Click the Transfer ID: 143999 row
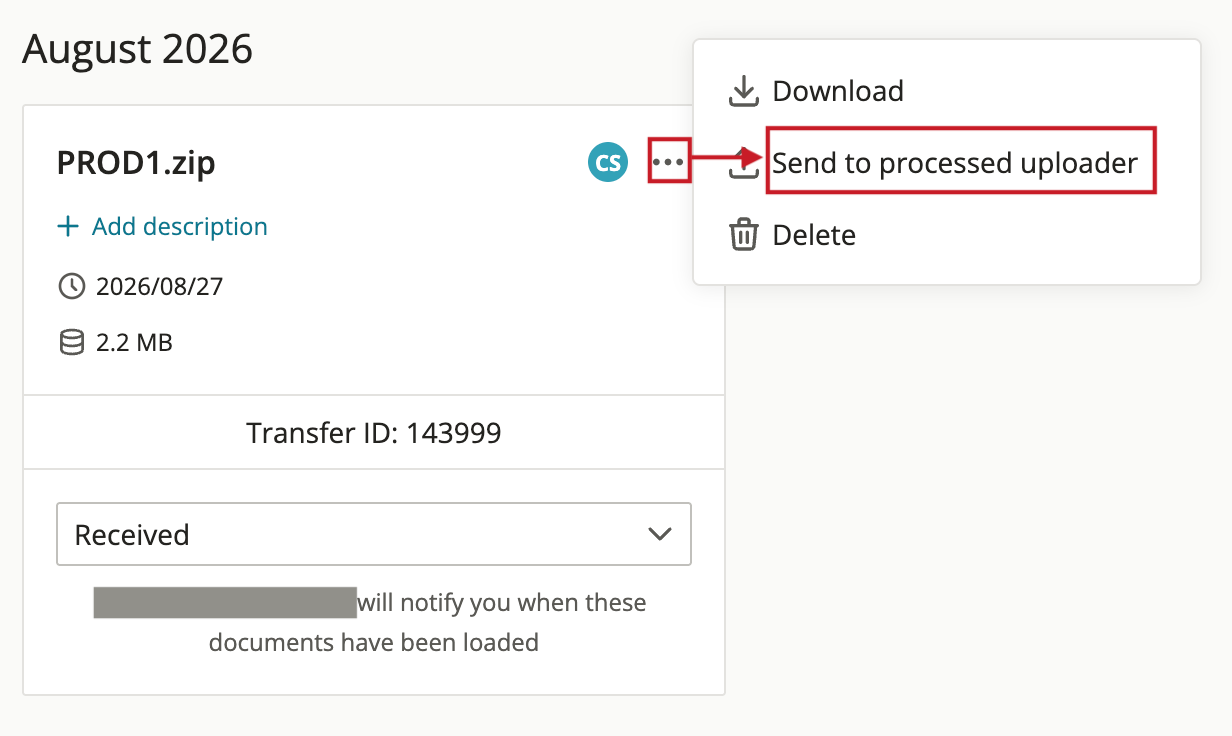This screenshot has height=736, width=1232. (374, 433)
